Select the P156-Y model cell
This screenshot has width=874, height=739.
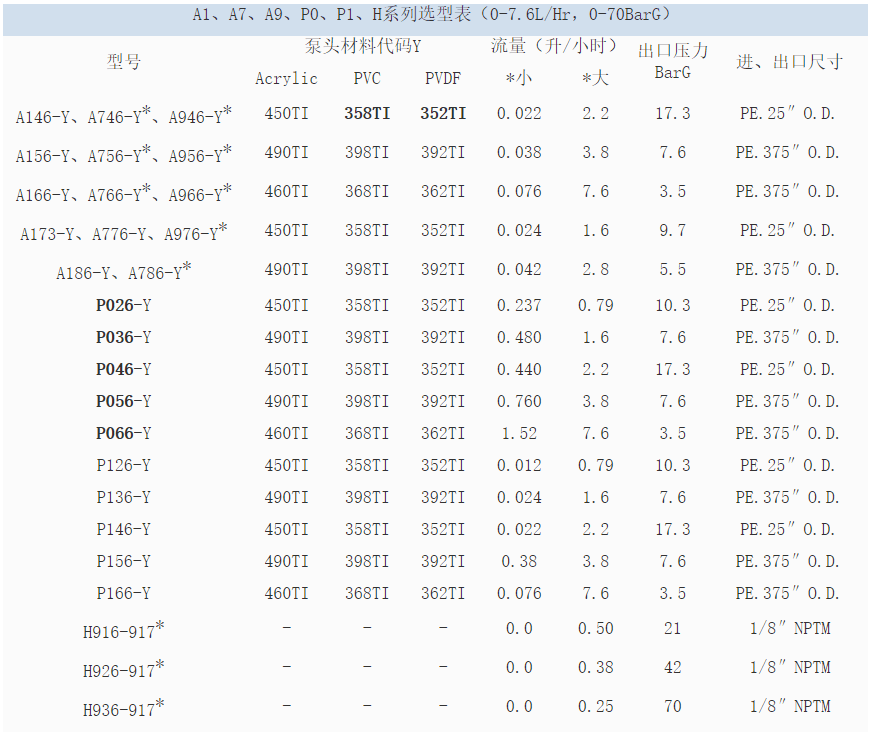(124, 562)
